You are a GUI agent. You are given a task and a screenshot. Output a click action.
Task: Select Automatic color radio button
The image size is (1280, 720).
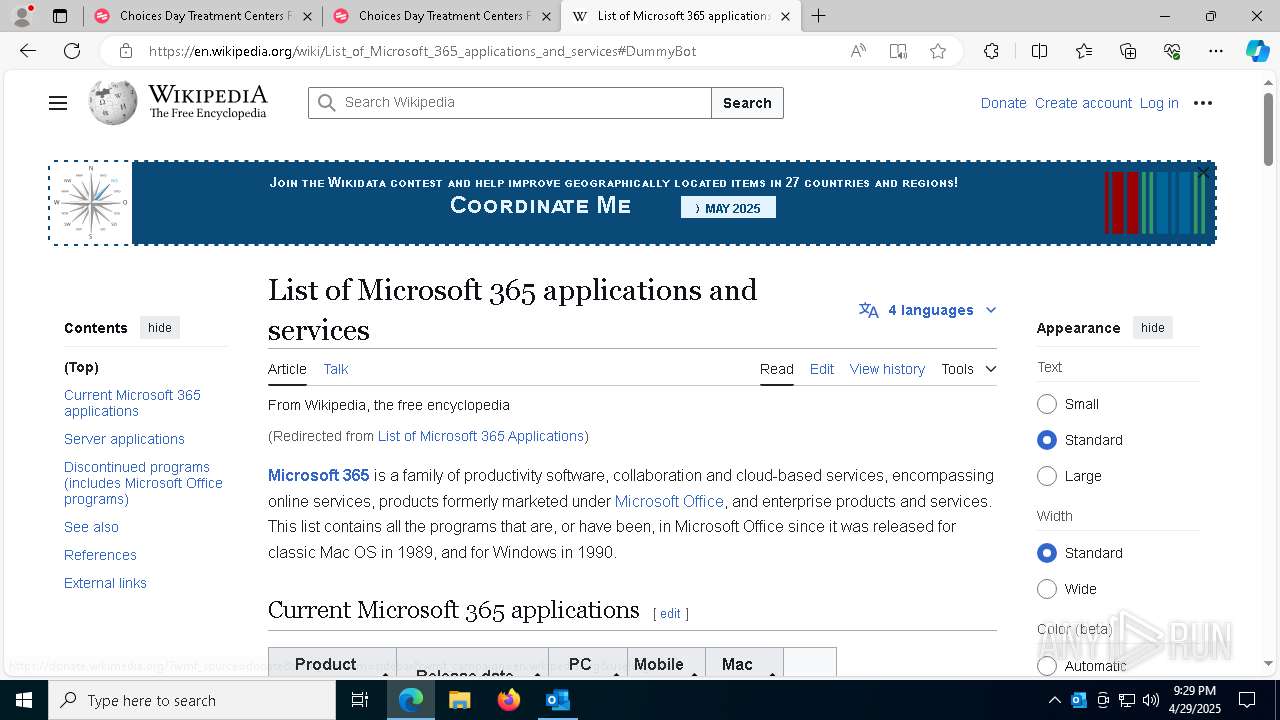click(x=1047, y=666)
